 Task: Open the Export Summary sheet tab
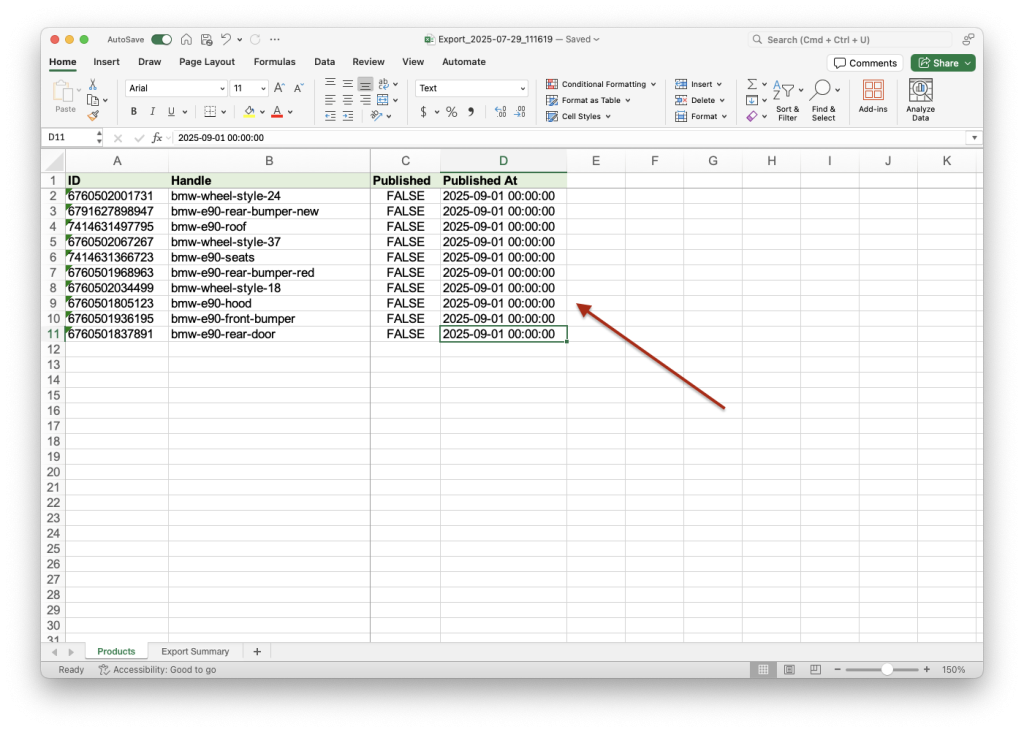(x=195, y=651)
